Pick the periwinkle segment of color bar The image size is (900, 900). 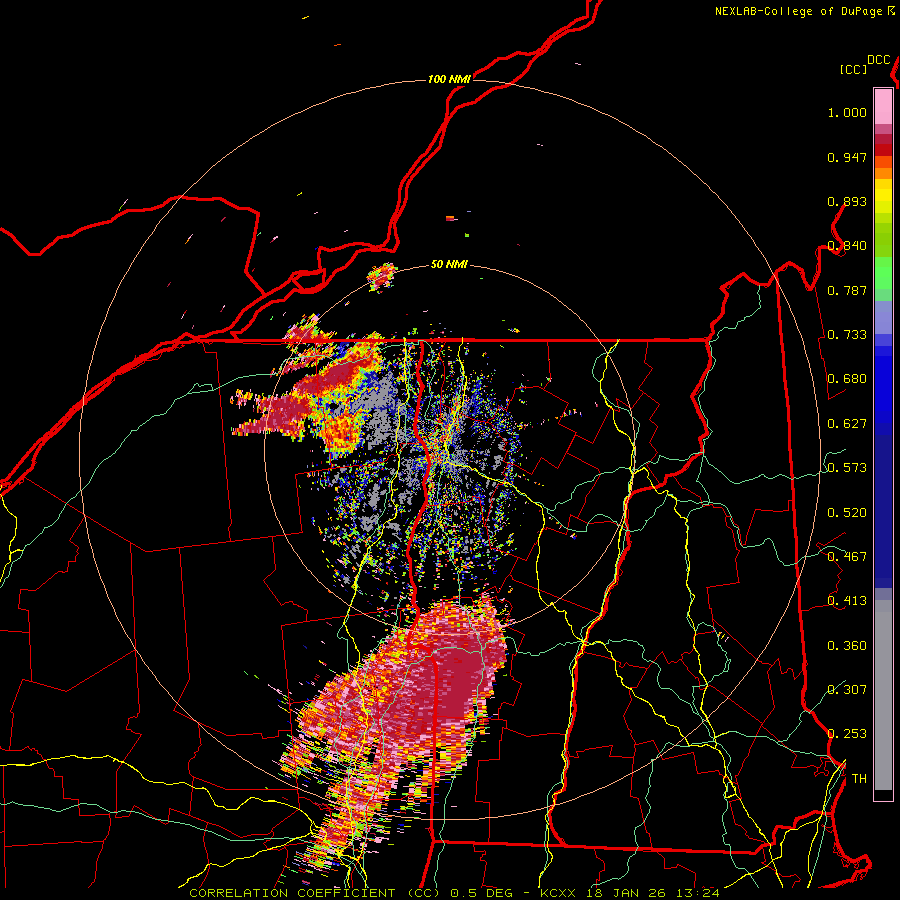coord(883,317)
